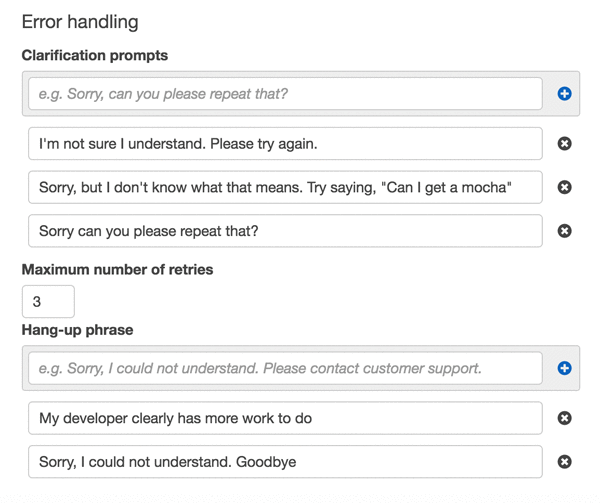Click the Maximum number of retries label
The height and width of the screenshot is (503, 600).
[117, 269]
